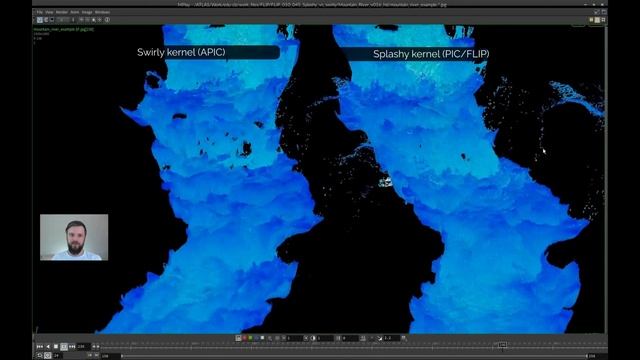The width and height of the screenshot is (640, 360).
Task: Click the icon right of gamma field
Action: [404, 338]
